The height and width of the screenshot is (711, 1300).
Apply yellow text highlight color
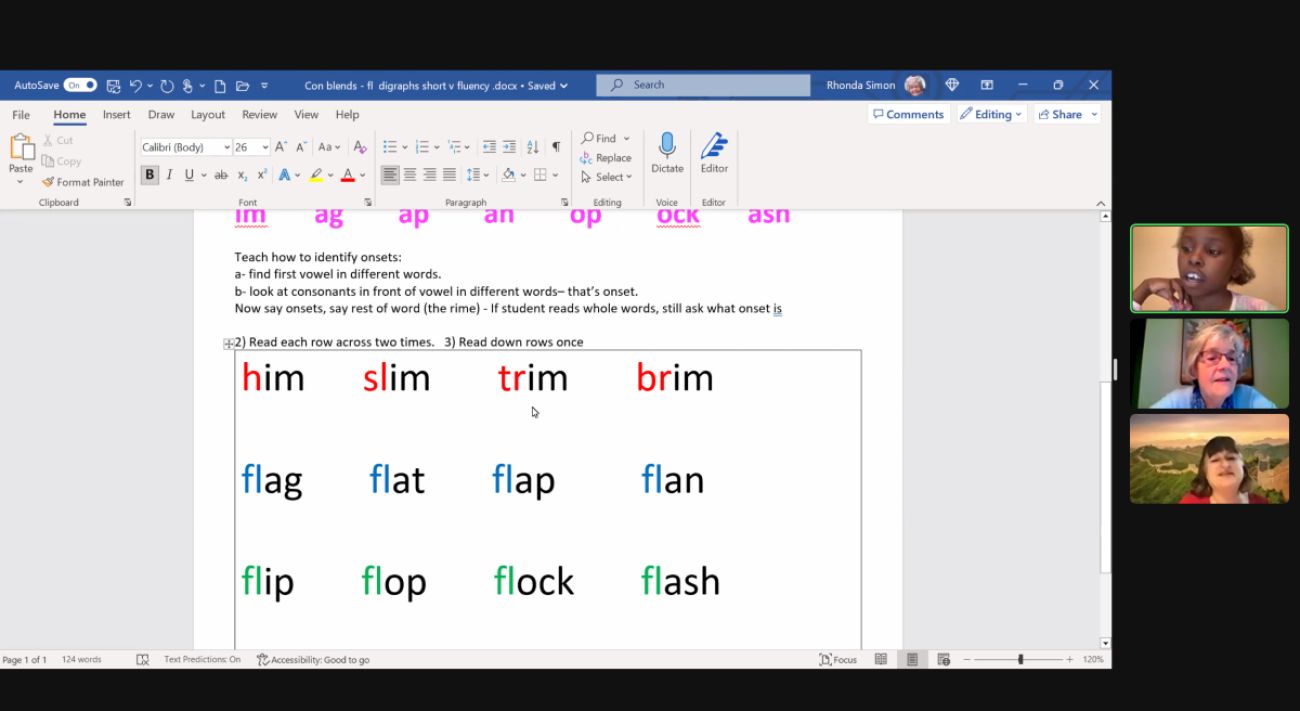point(316,175)
